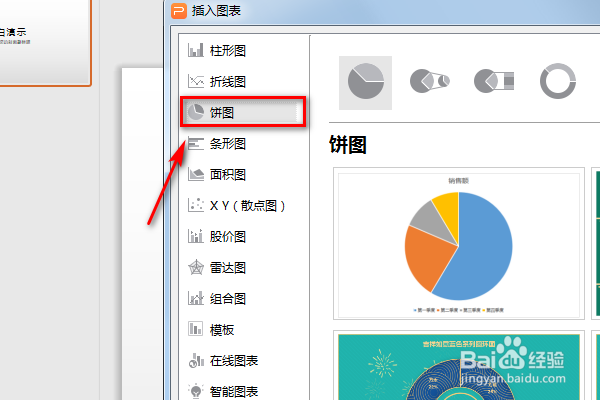Open the 条形图 category label
The height and width of the screenshot is (400, 600).
(228, 144)
